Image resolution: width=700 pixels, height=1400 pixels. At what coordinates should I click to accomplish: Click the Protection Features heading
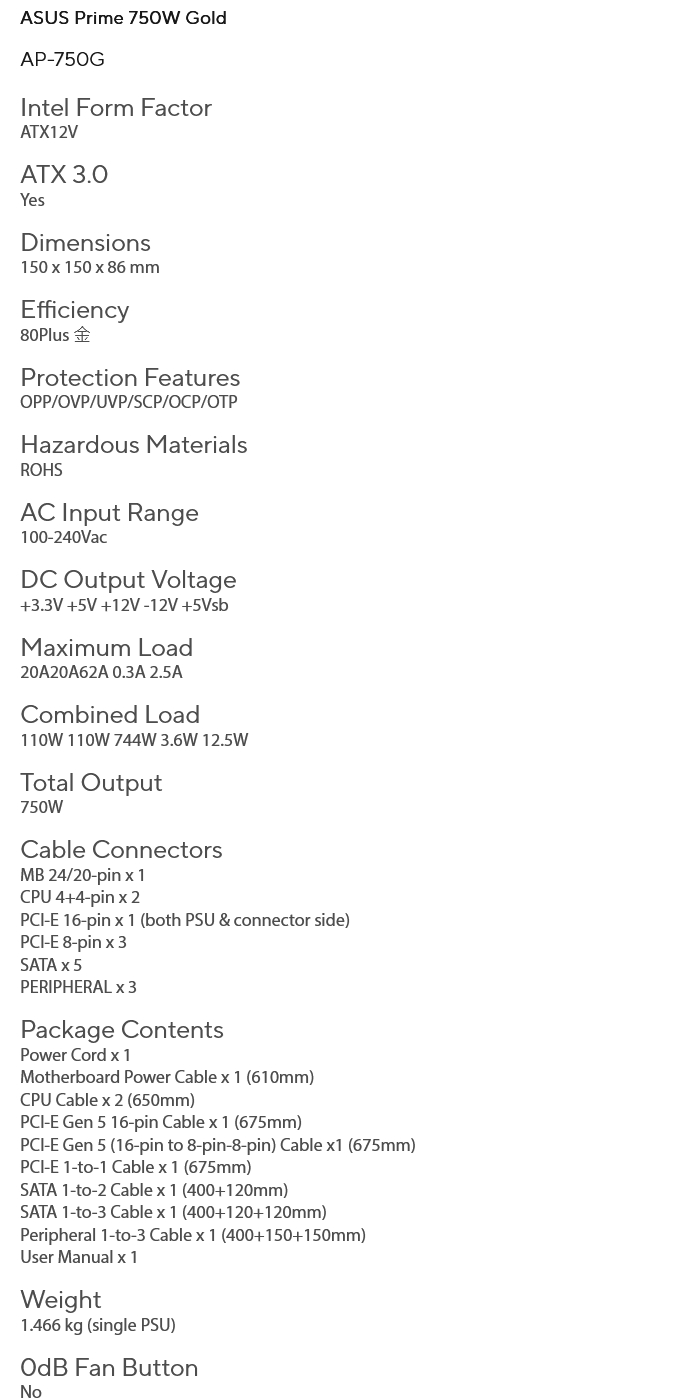[x=130, y=378]
